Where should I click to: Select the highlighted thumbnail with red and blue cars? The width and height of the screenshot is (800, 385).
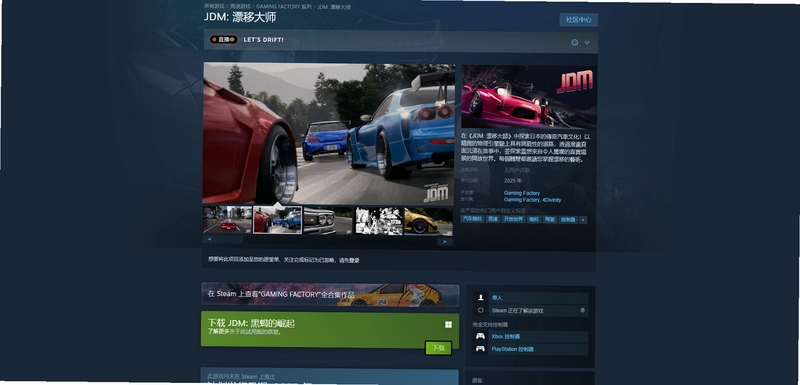[278, 220]
